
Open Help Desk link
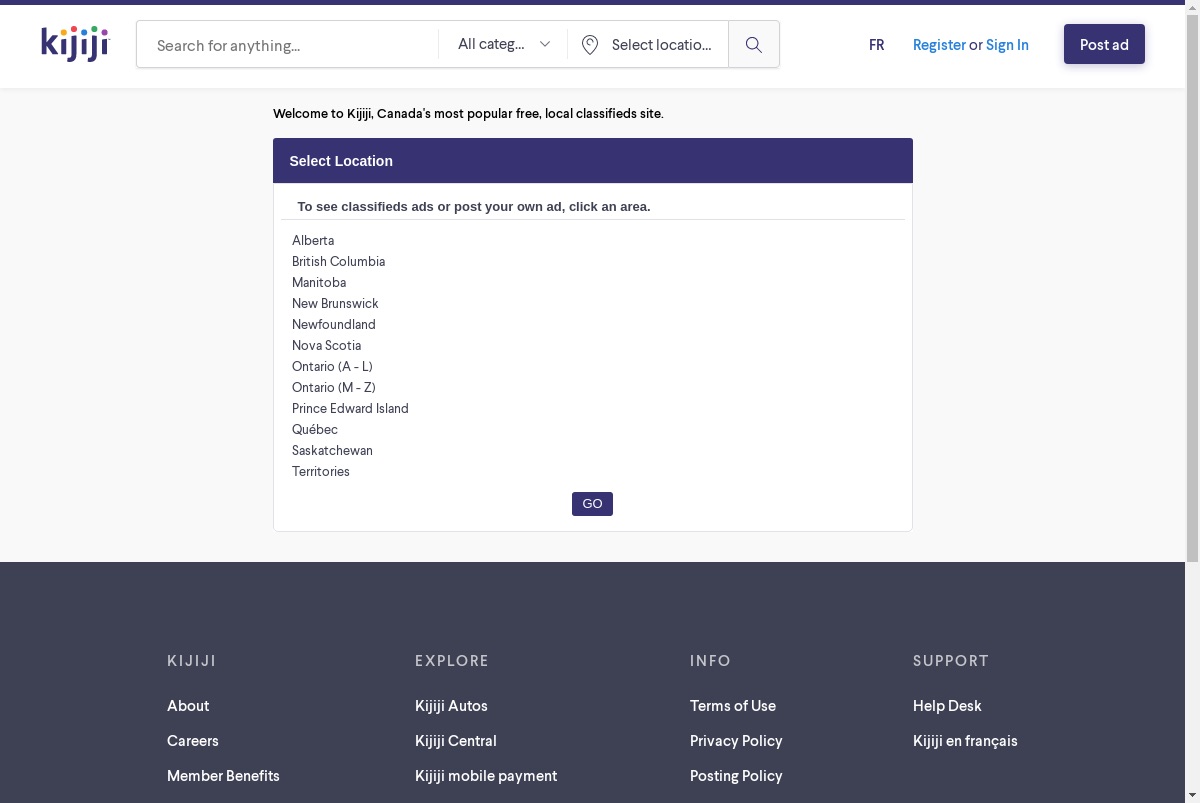click(947, 706)
